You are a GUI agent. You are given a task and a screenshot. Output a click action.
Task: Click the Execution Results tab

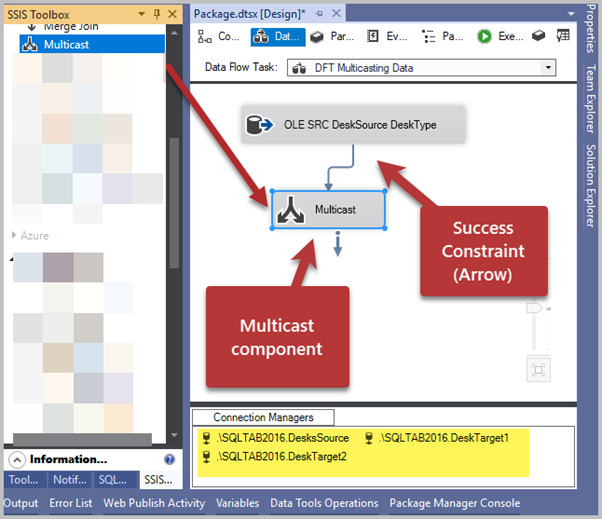point(500,36)
